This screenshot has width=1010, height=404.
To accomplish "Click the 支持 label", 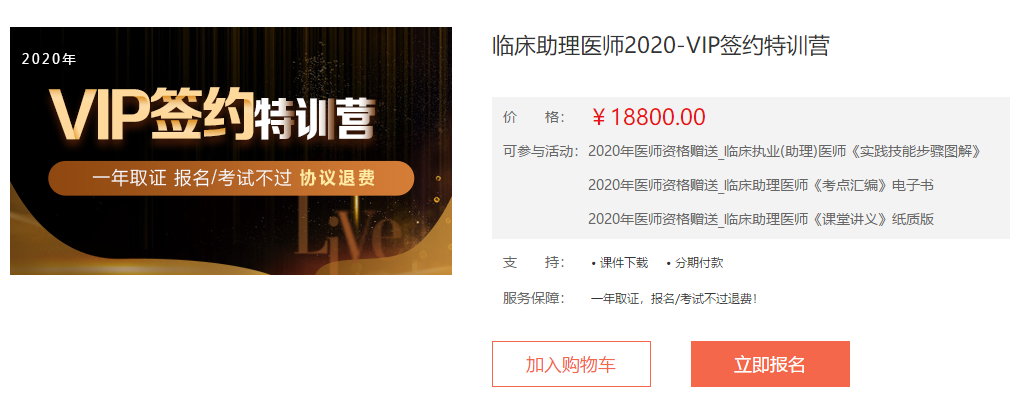I will 534,263.
